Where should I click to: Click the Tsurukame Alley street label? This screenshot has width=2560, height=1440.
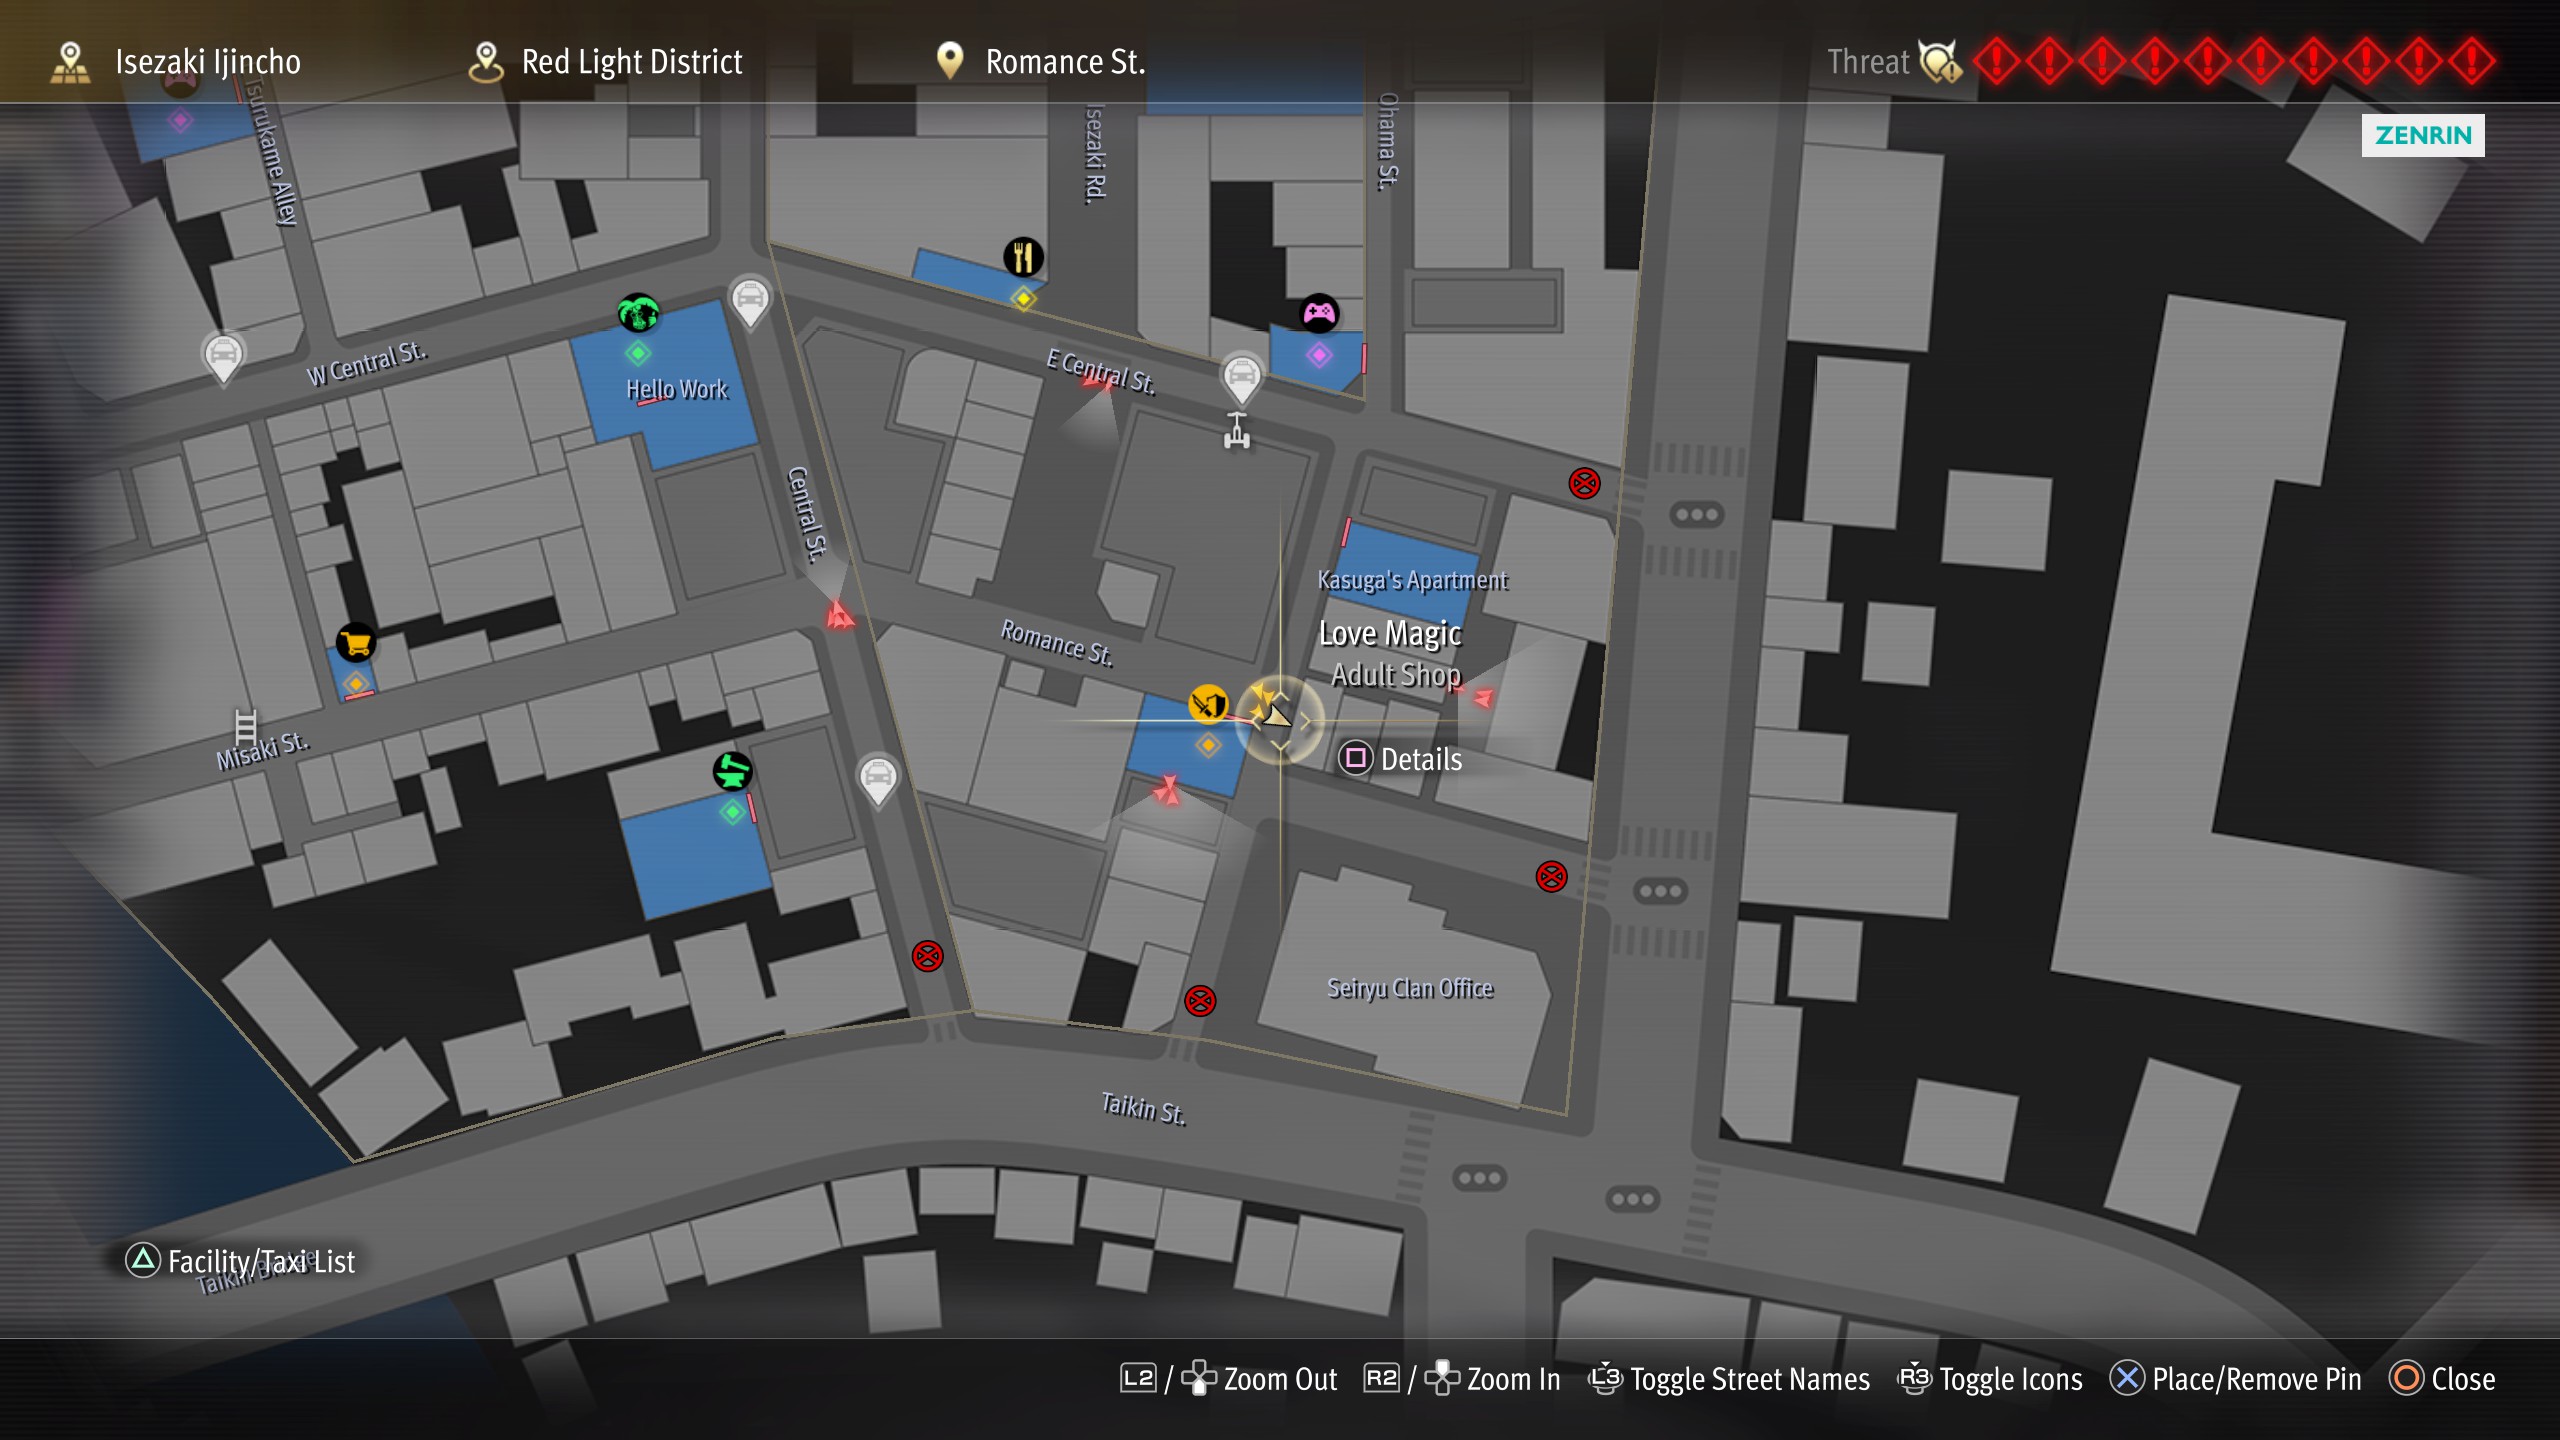point(271,153)
